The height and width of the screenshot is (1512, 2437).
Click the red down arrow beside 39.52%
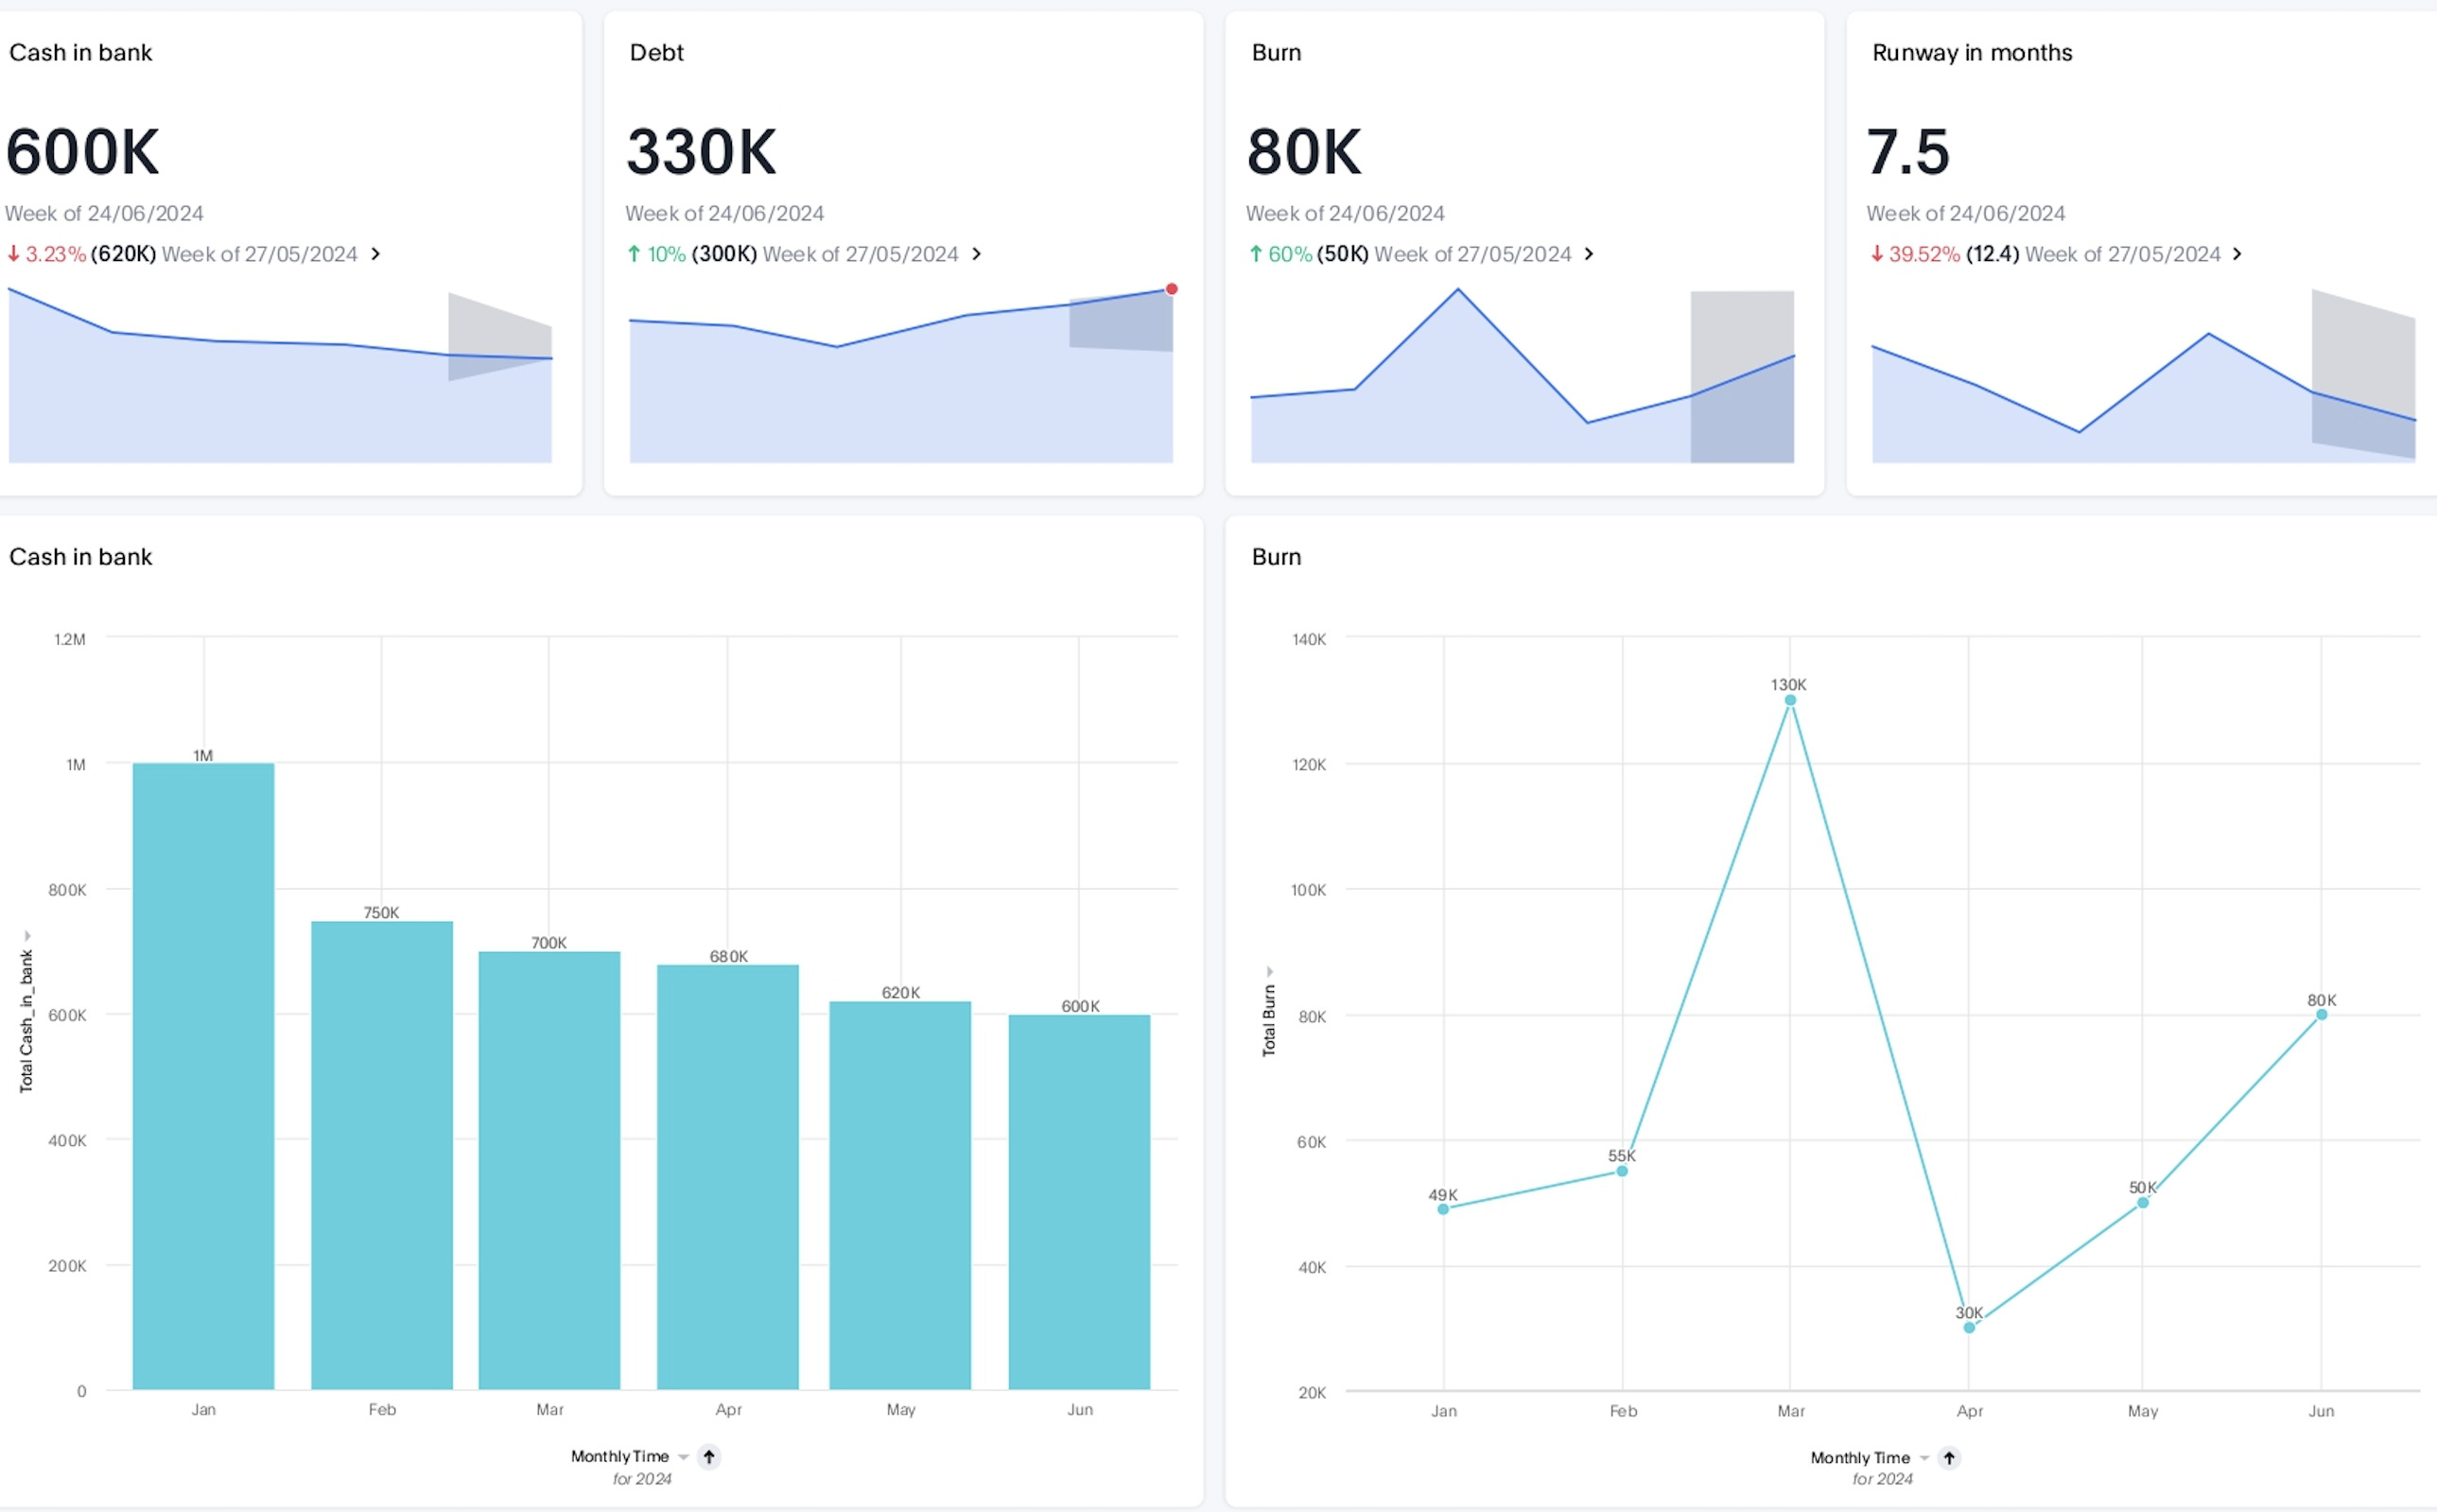tap(1877, 254)
